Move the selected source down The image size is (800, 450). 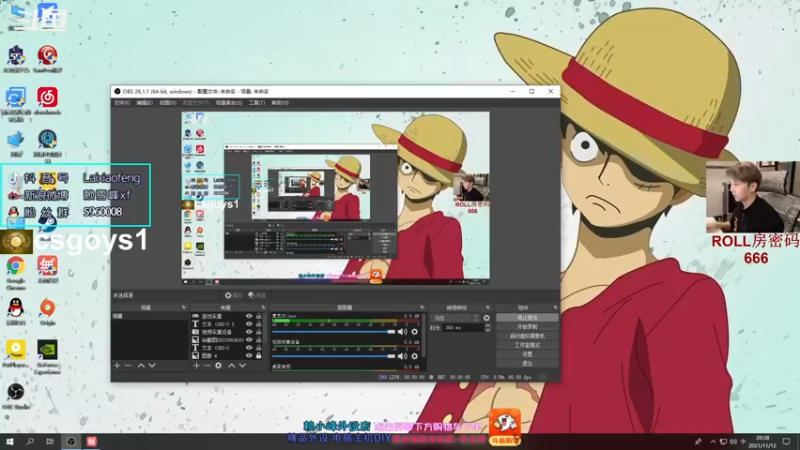242,366
